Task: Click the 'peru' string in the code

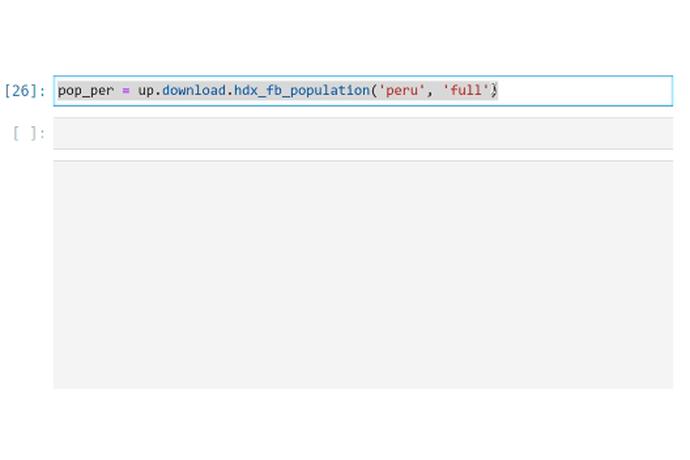Action: (x=402, y=90)
